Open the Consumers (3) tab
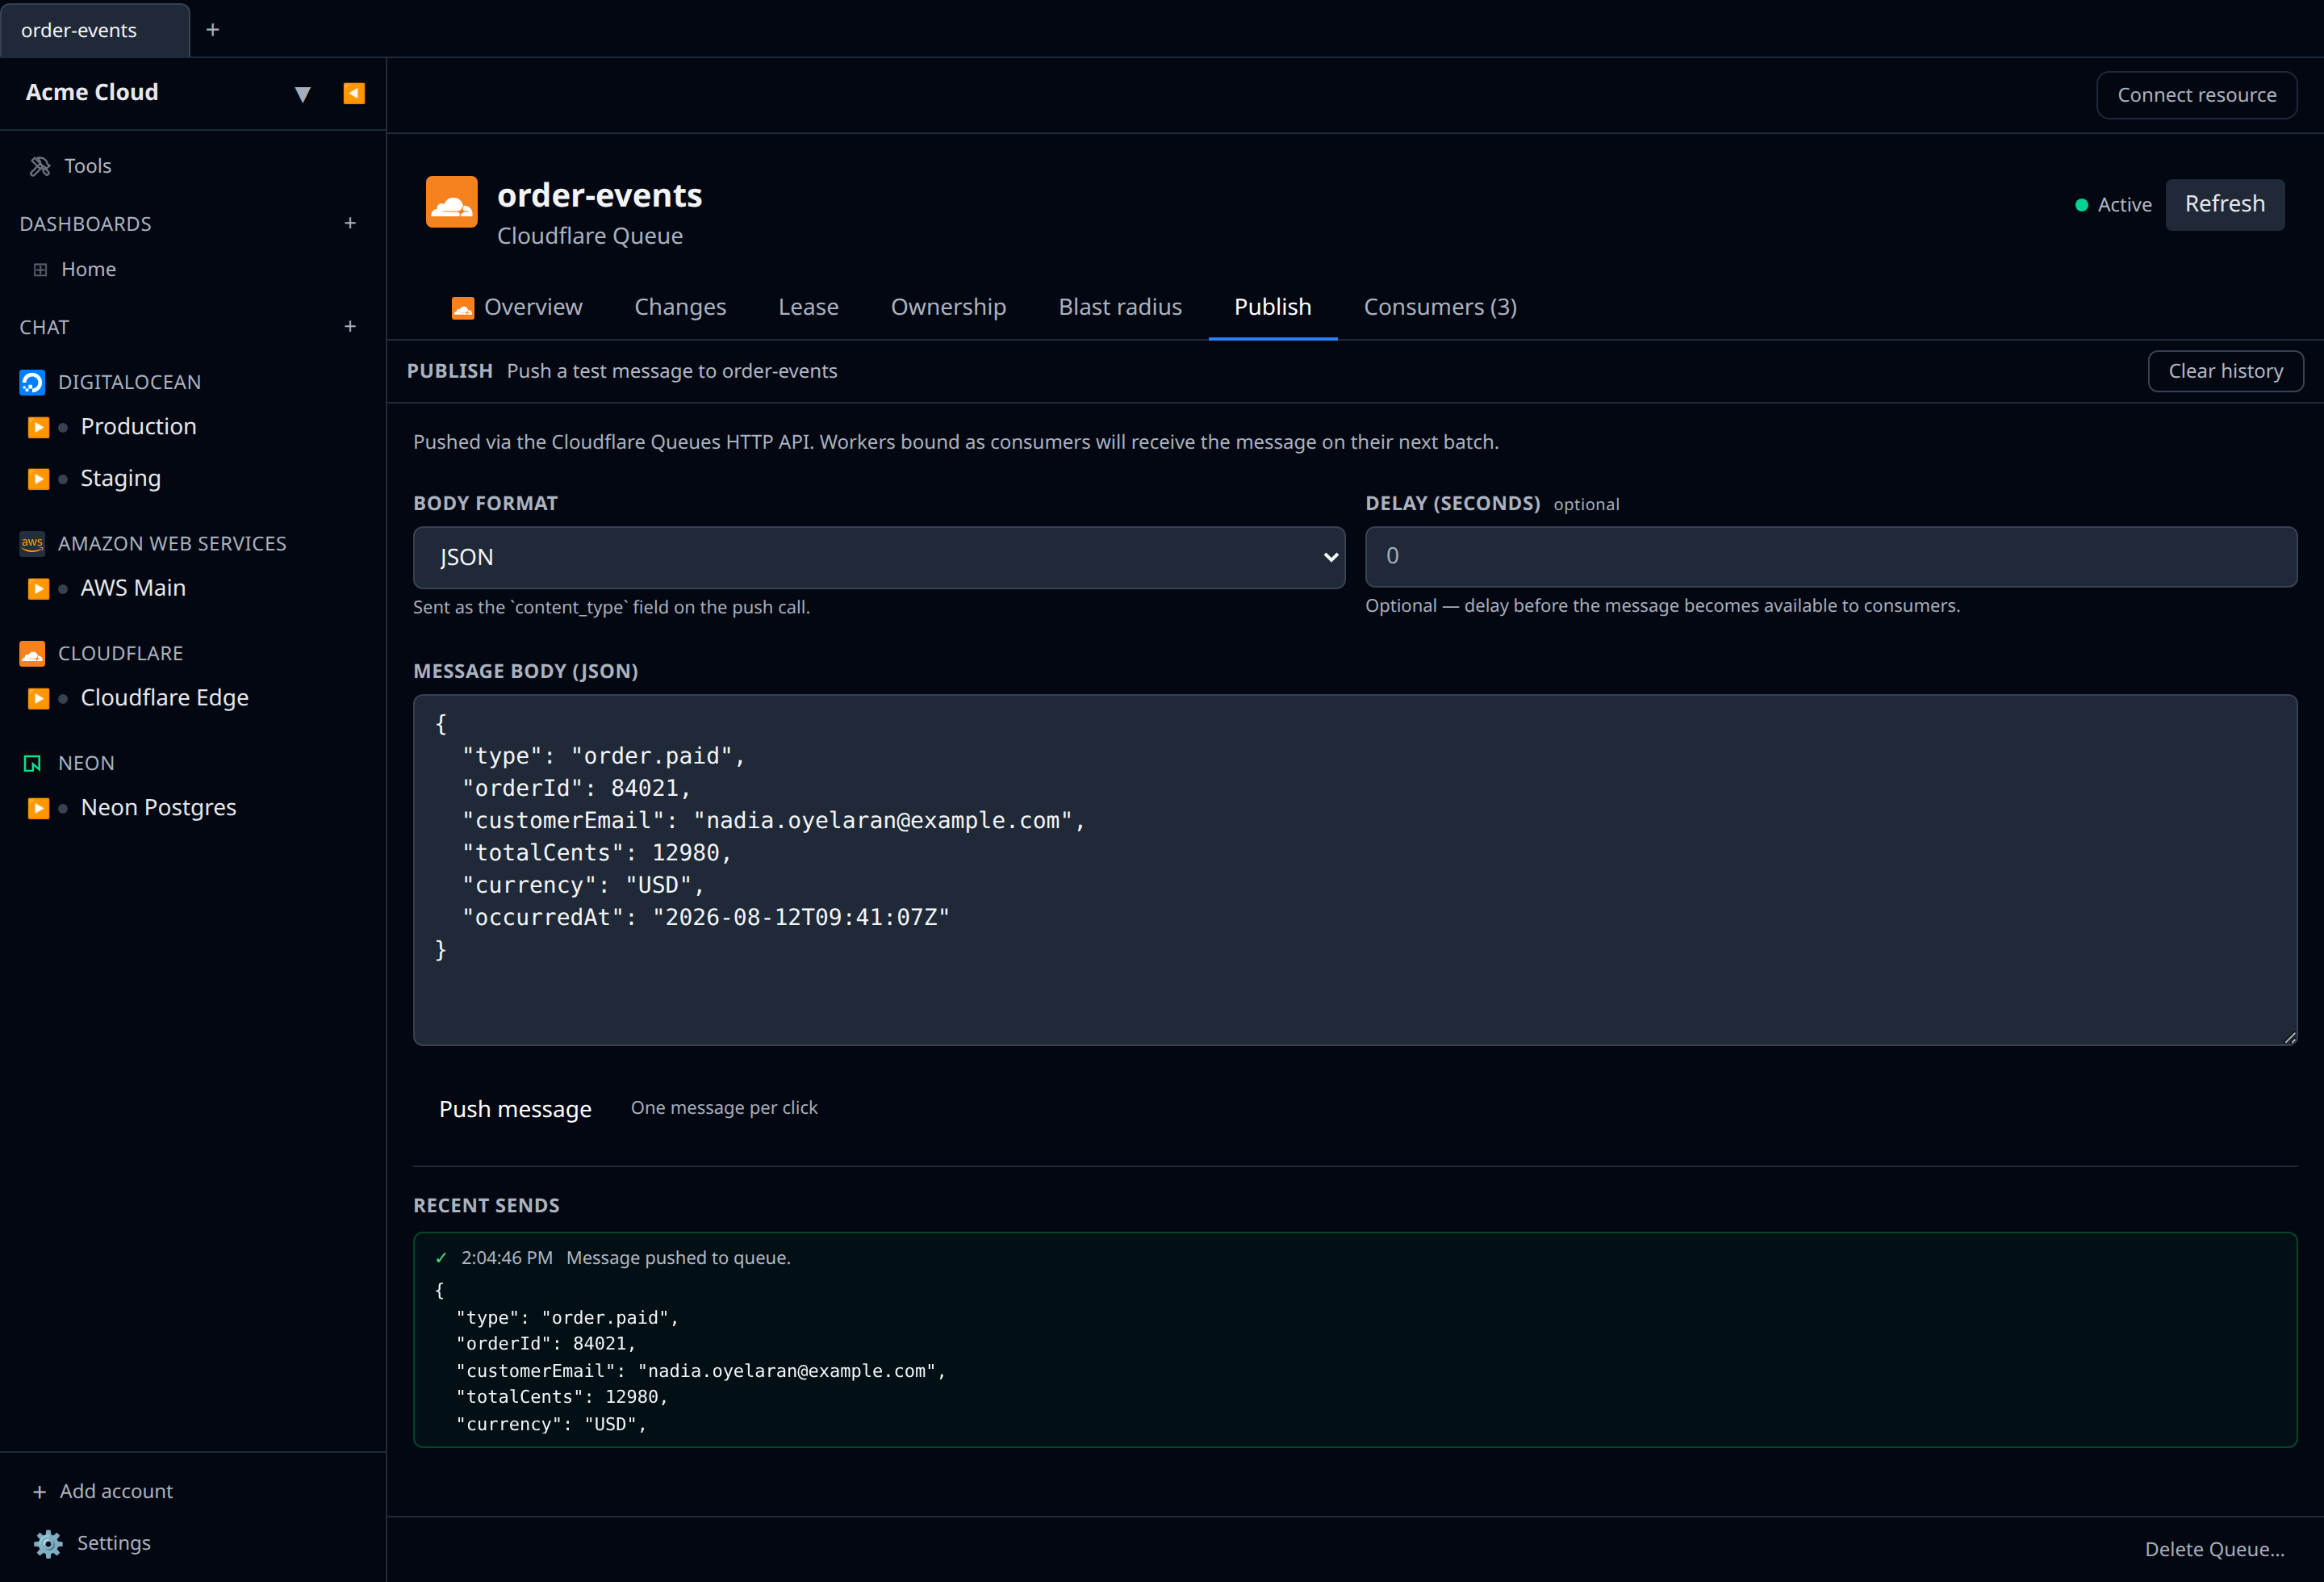This screenshot has height=1582, width=2324. pos(1440,307)
